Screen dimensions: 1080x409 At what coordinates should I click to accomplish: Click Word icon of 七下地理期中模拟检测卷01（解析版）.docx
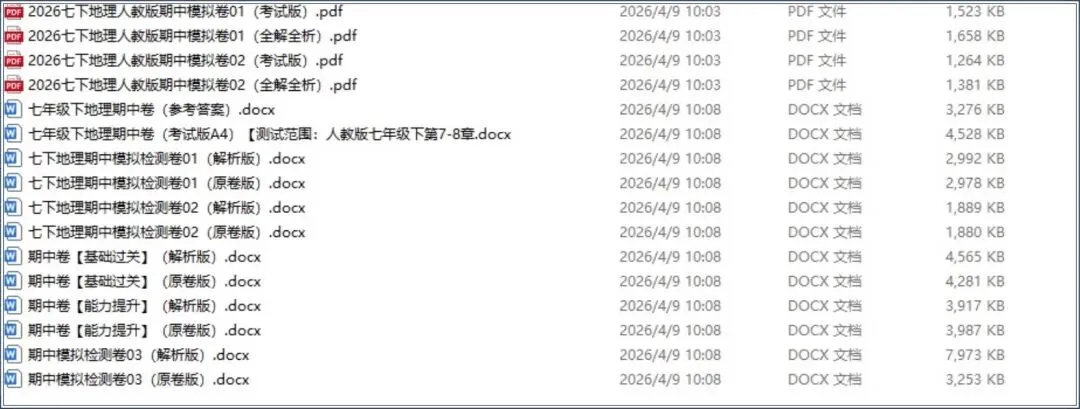[13, 159]
